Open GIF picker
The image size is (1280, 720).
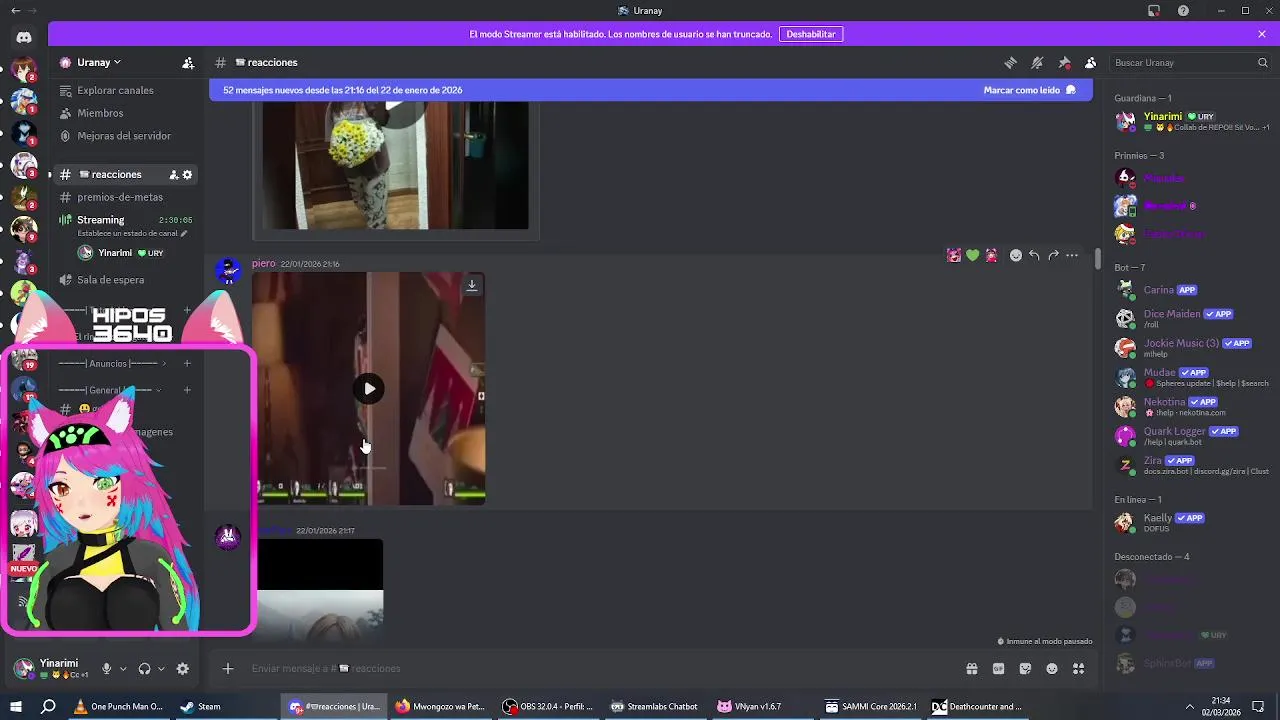pos(998,669)
